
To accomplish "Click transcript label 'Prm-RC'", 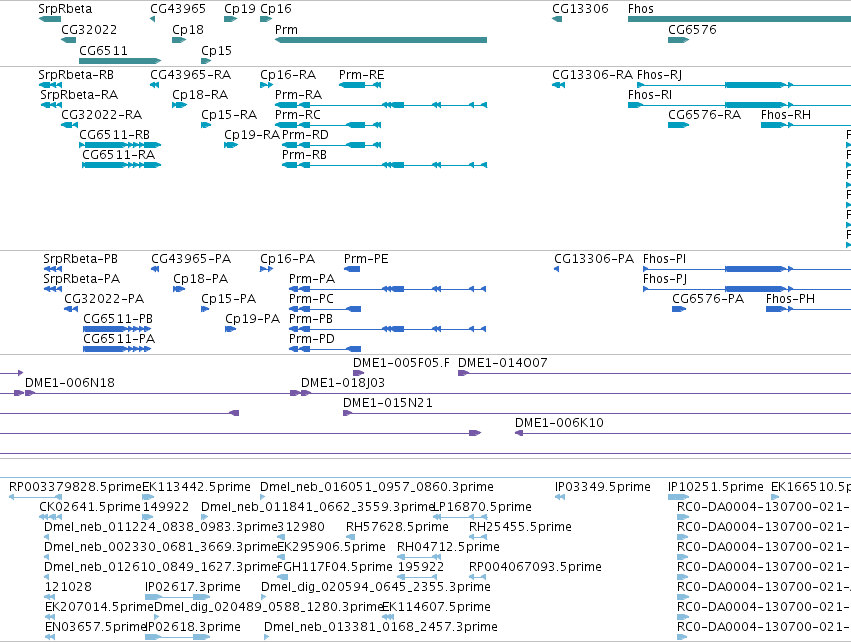I will (298, 115).
